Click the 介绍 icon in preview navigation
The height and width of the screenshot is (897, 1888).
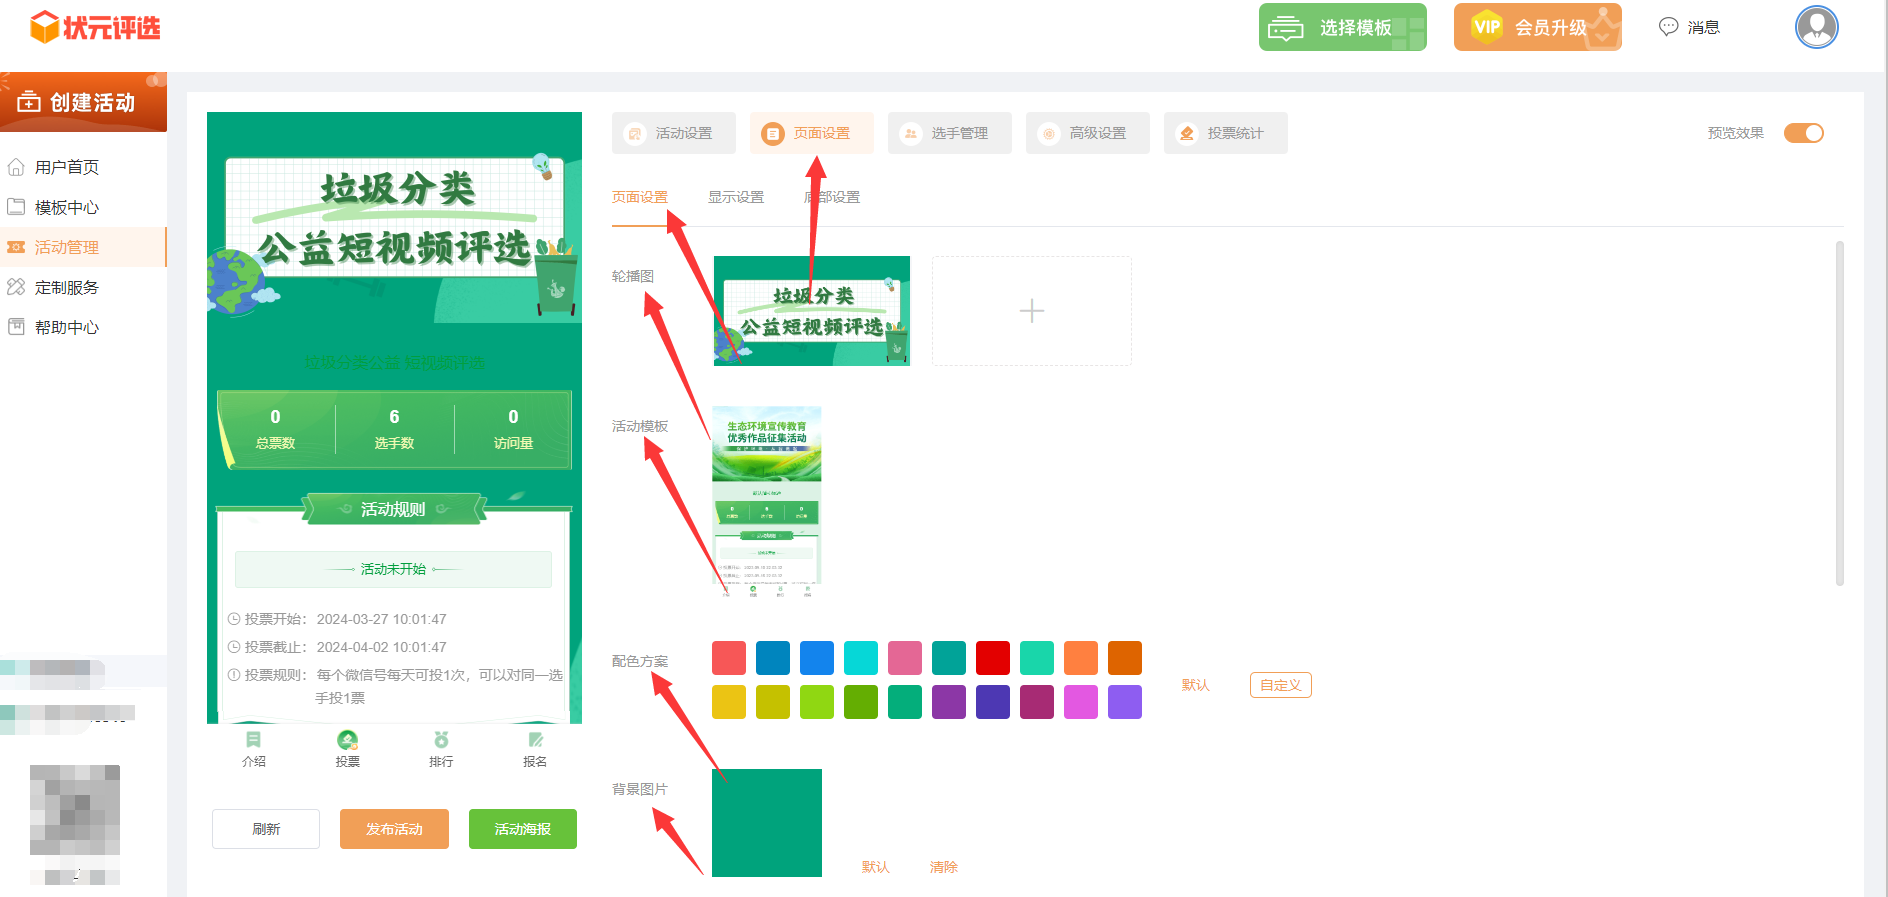[253, 740]
